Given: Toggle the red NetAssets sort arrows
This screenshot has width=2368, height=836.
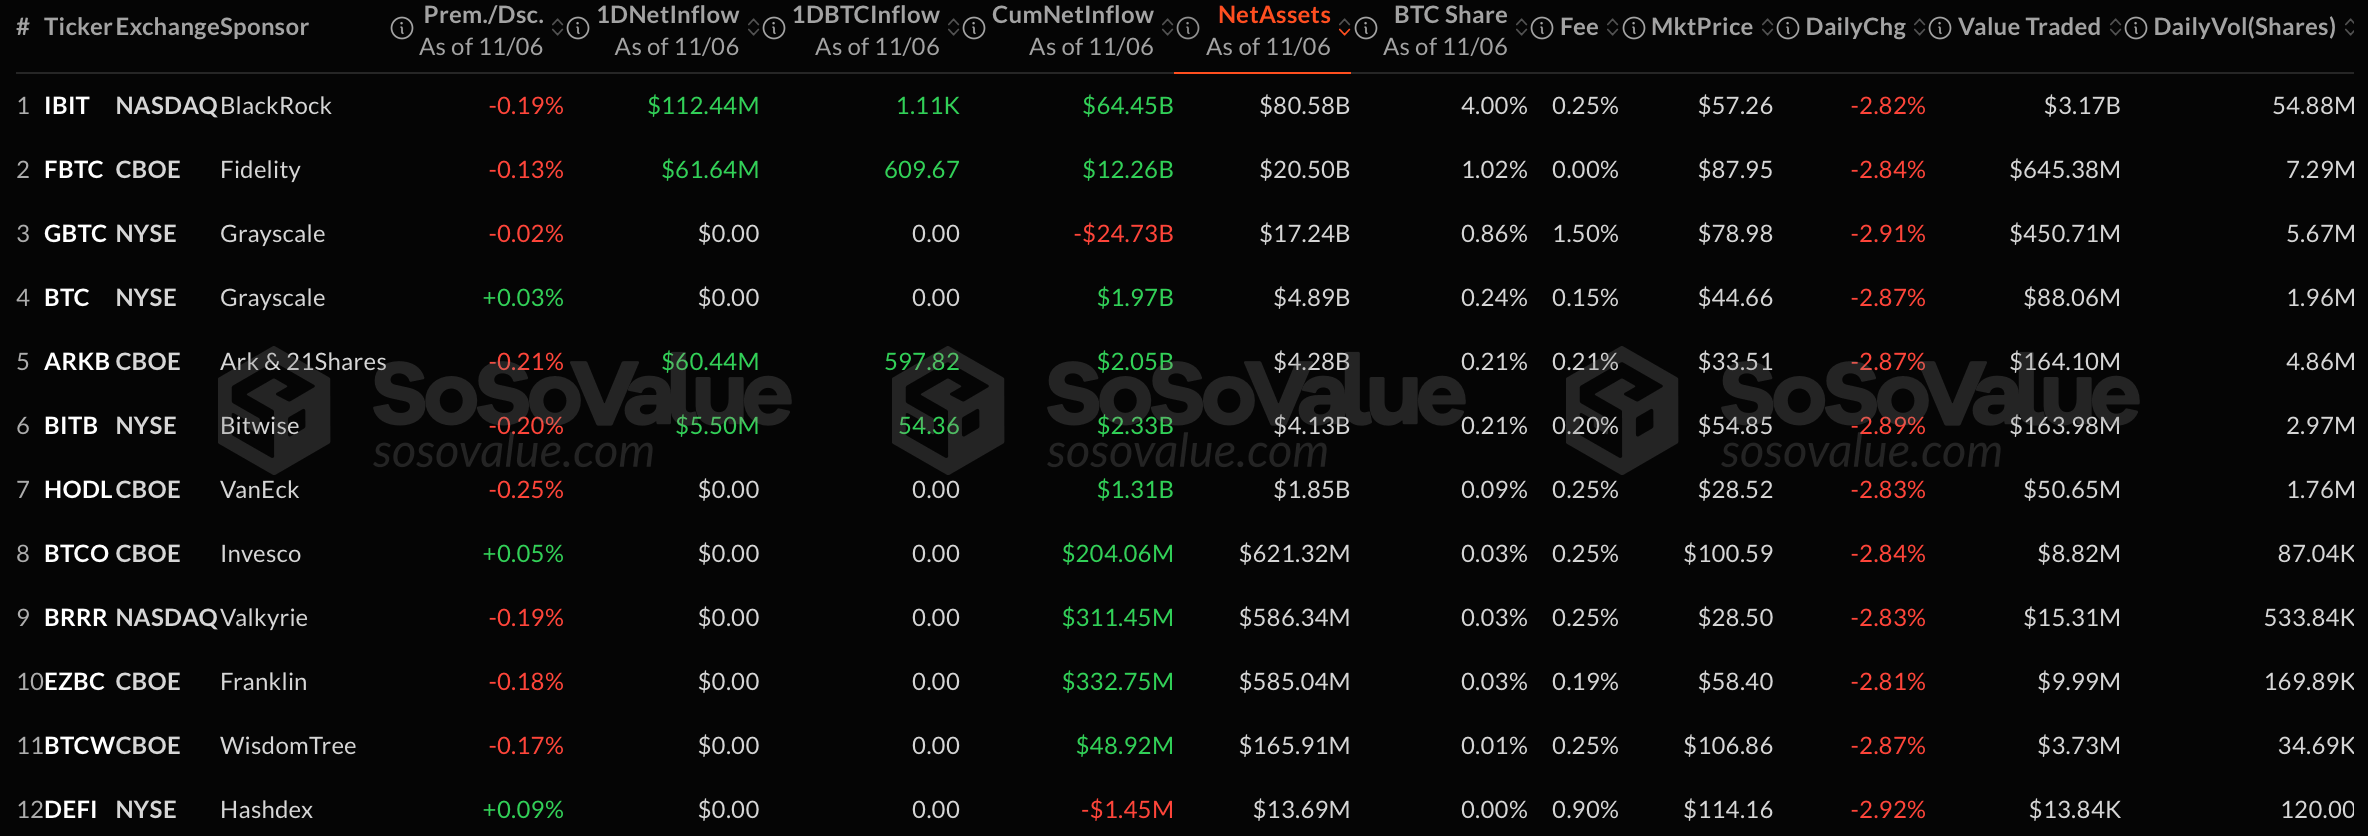Looking at the screenshot, I should pos(1345,28).
